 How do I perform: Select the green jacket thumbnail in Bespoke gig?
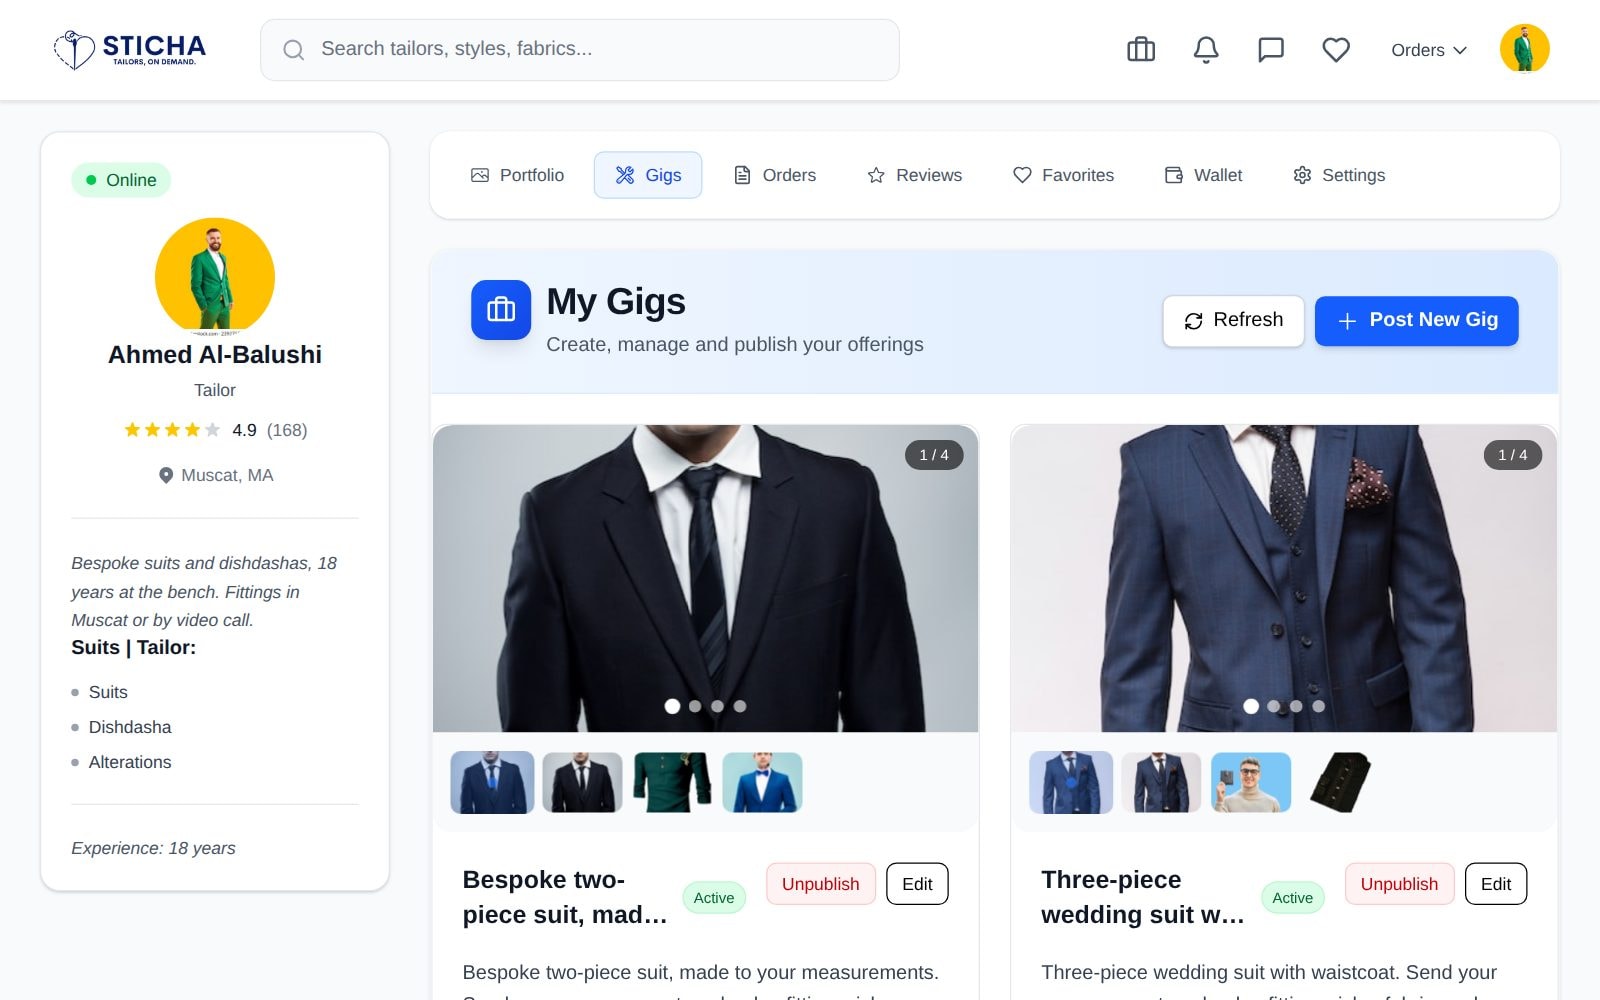click(672, 782)
